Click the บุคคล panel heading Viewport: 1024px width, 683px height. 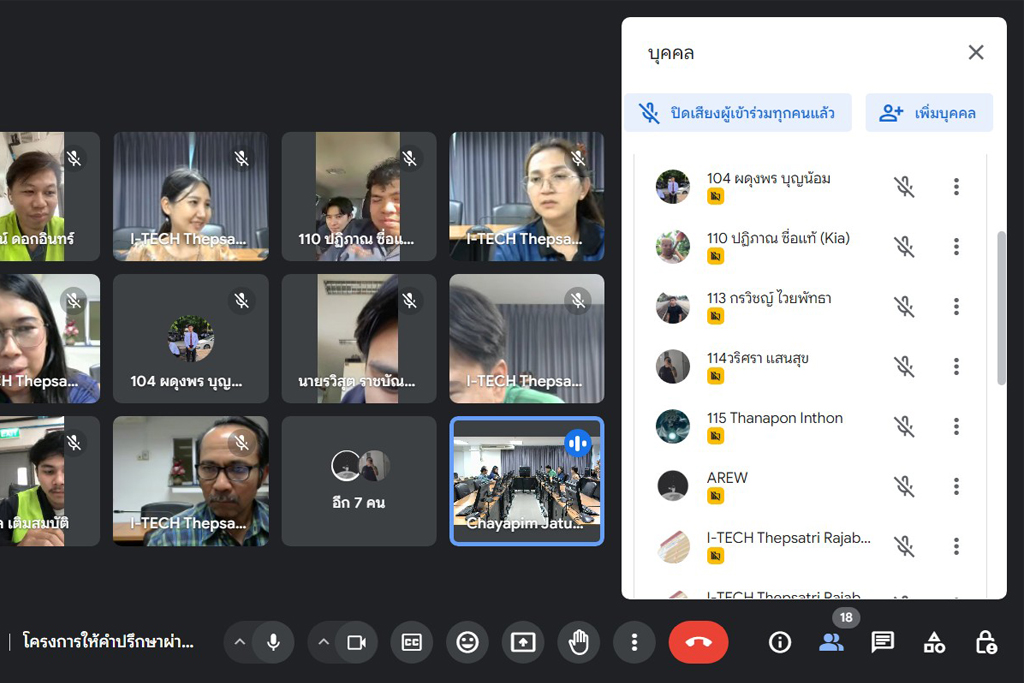pyautogui.click(x=671, y=53)
